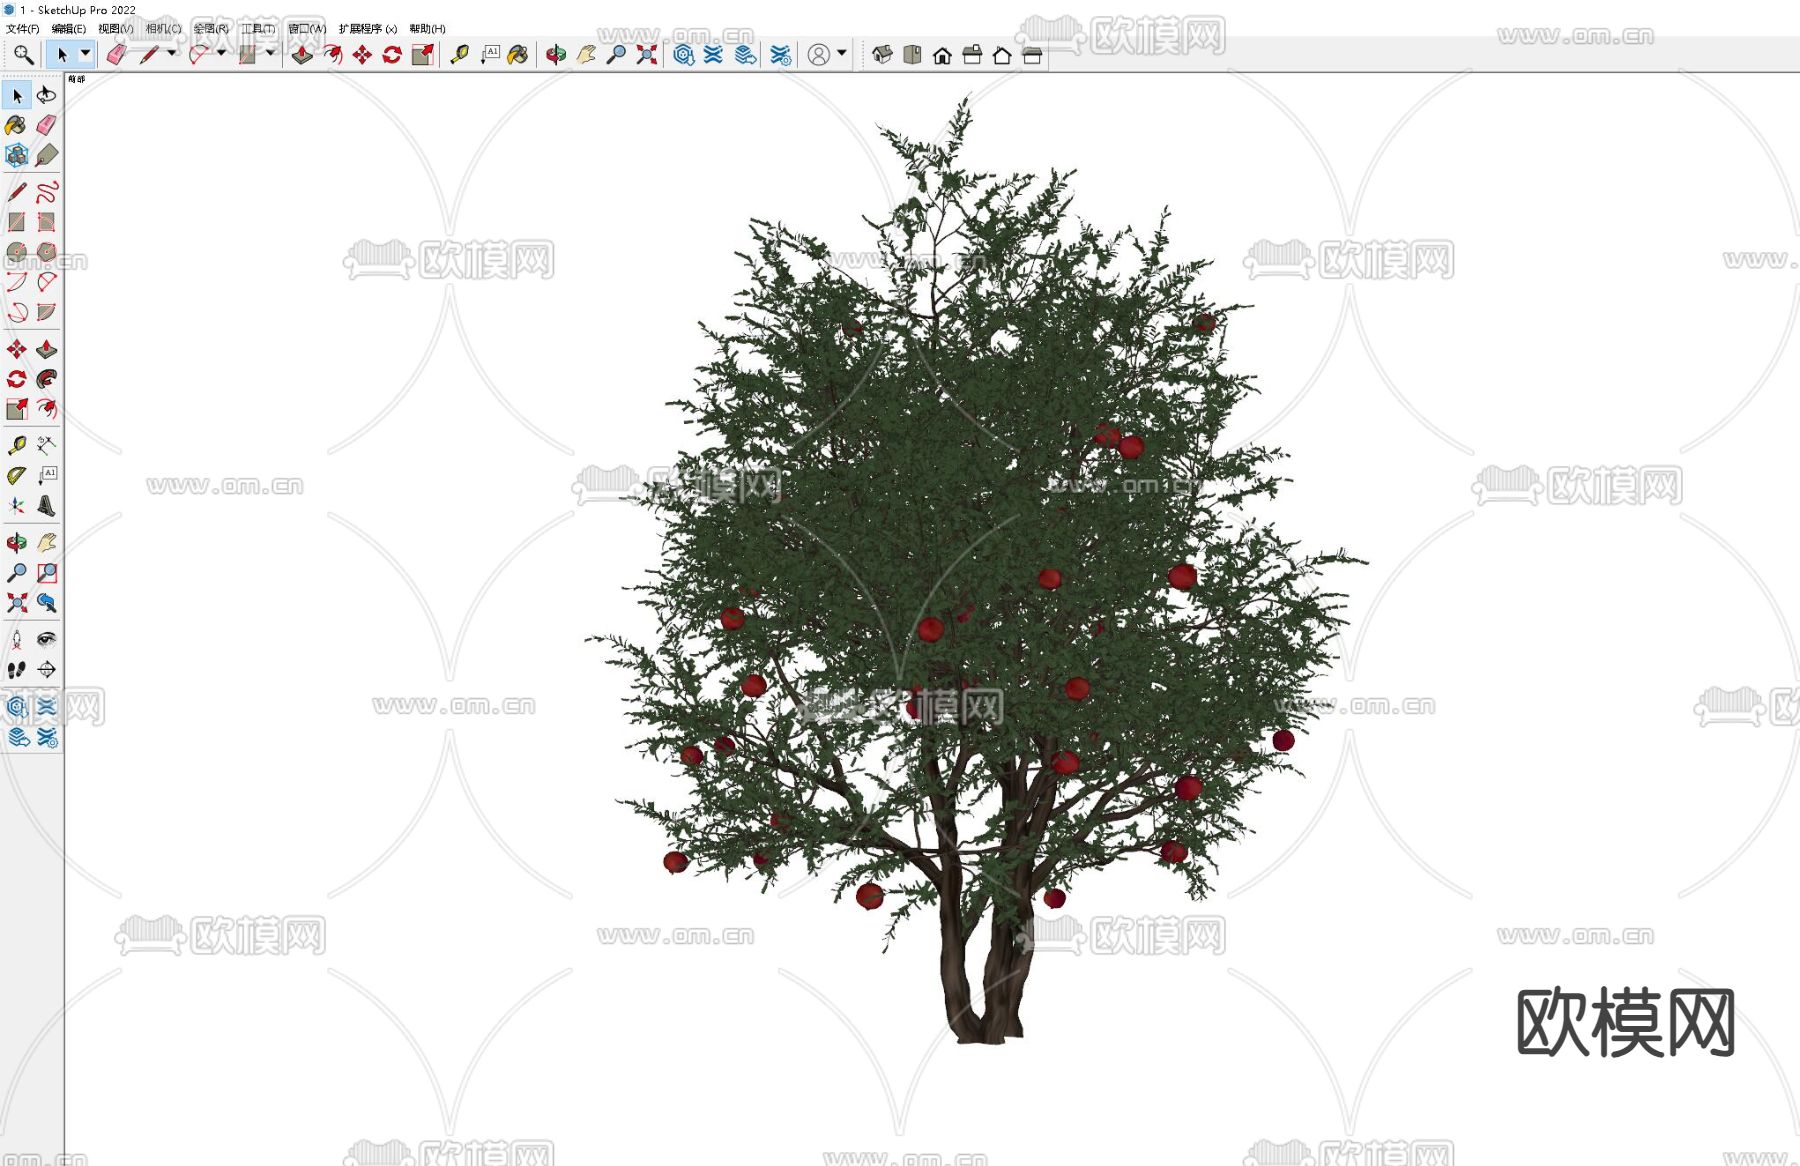Select the Walk footprints tool

click(x=16, y=669)
